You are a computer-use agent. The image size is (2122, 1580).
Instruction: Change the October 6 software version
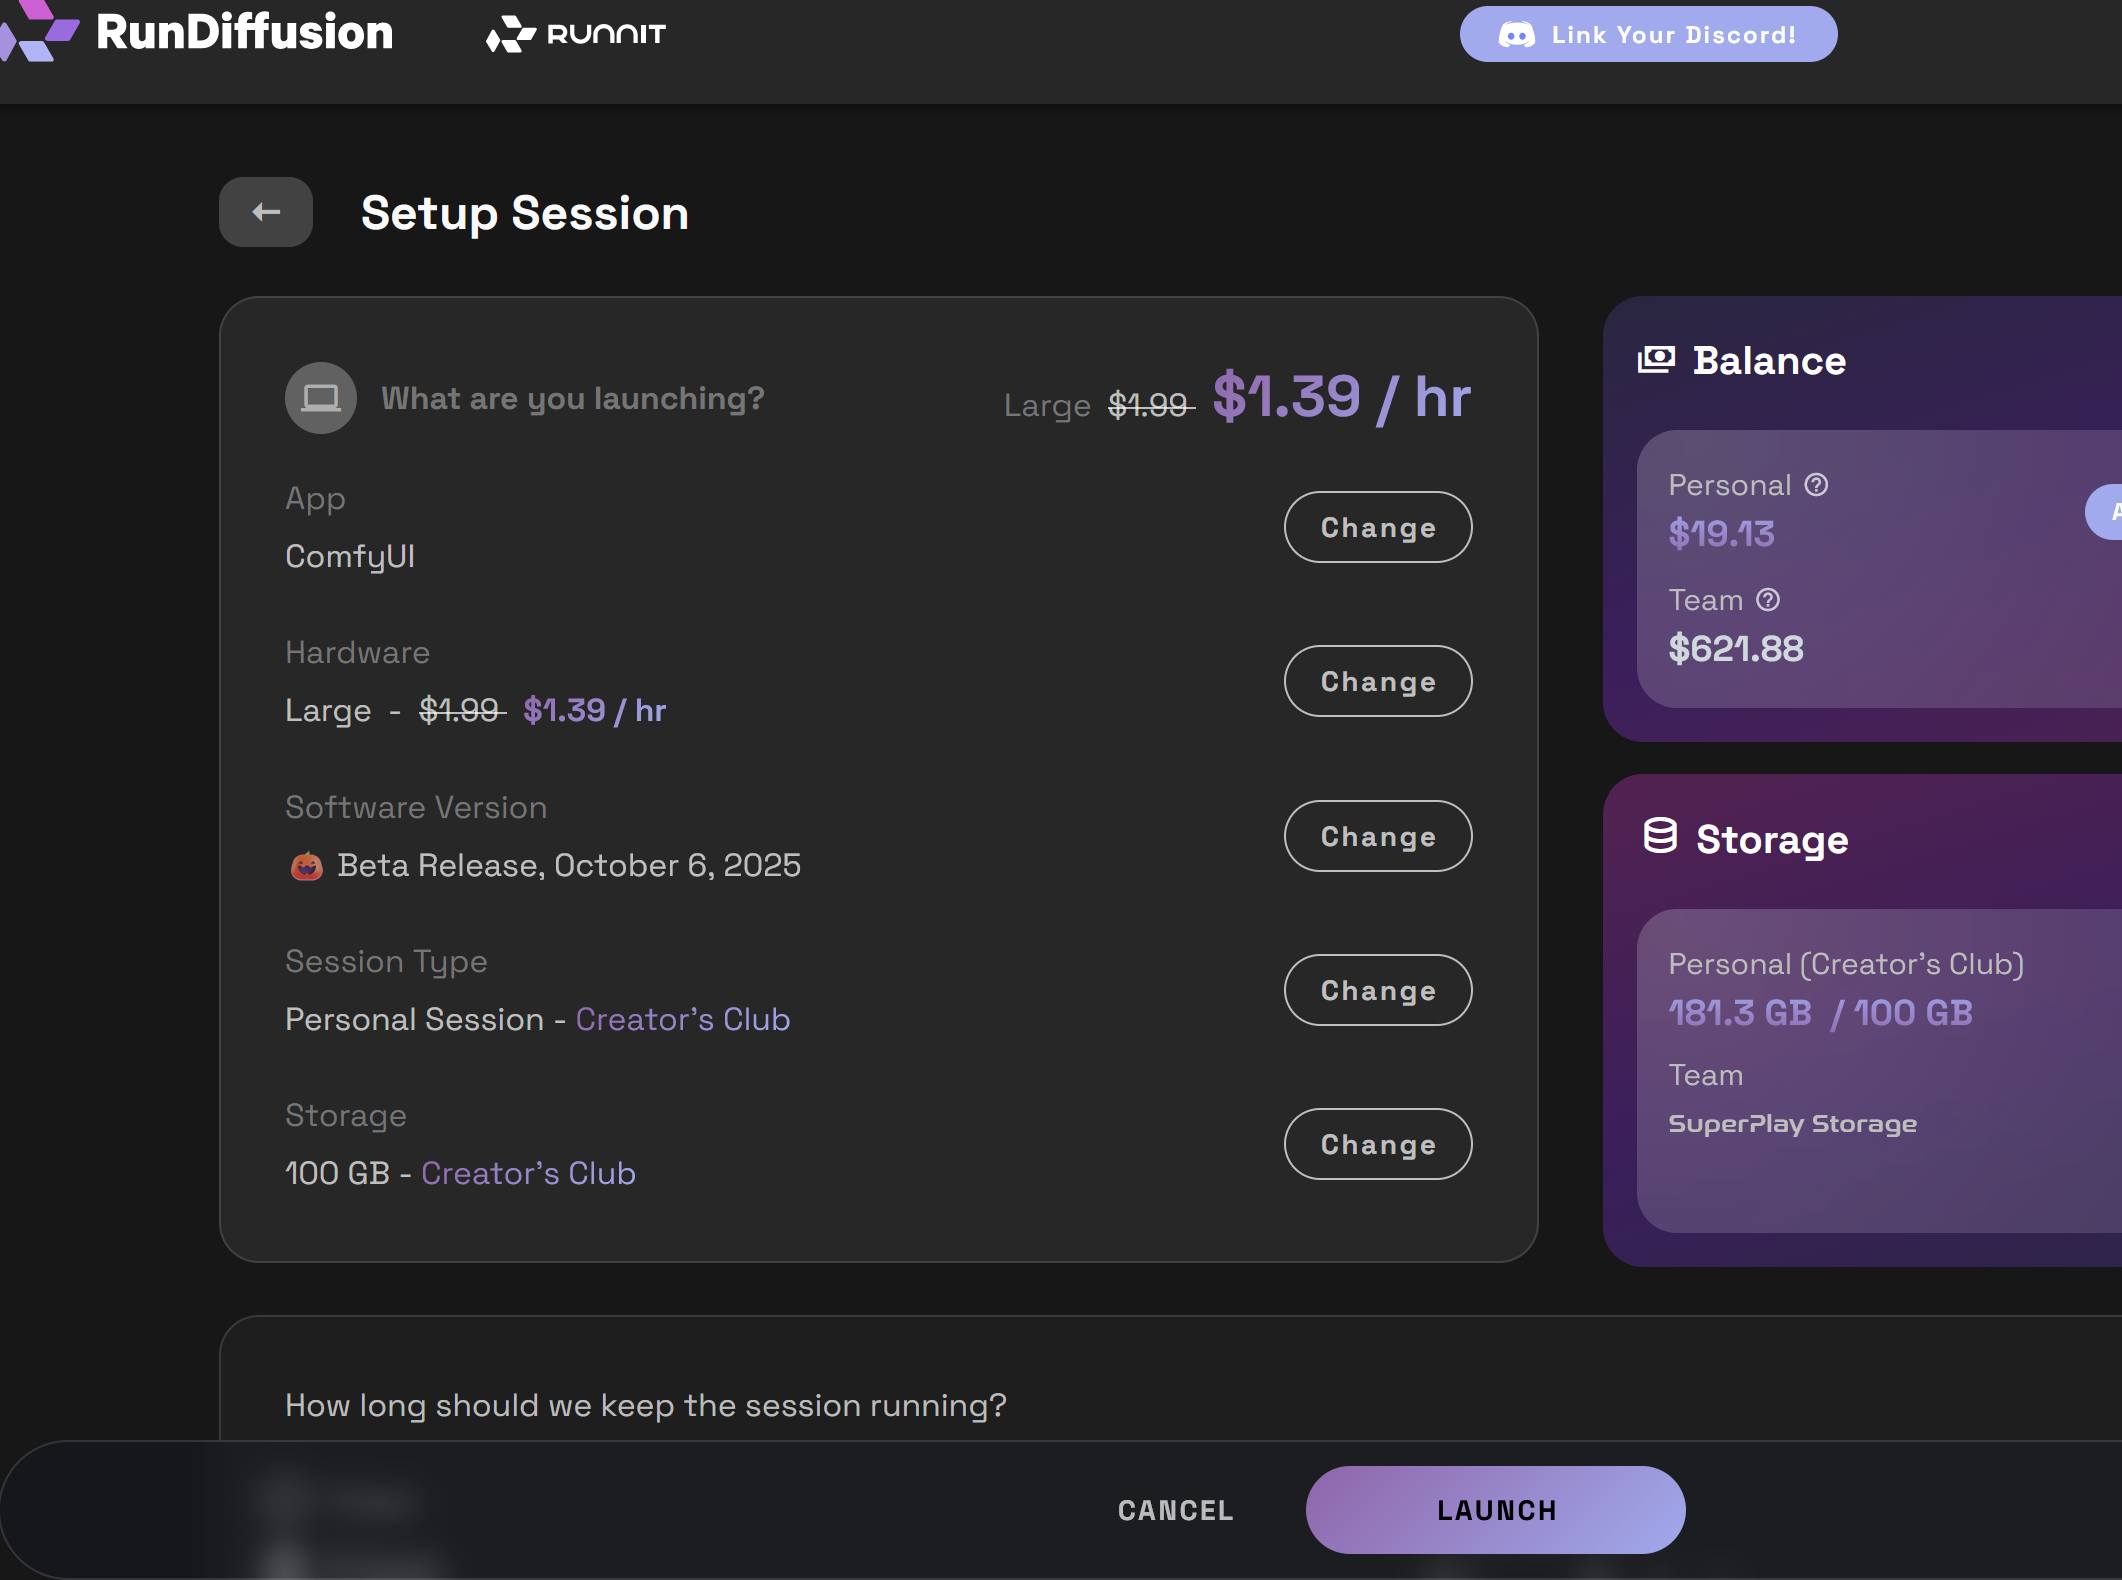[x=1378, y=836]
